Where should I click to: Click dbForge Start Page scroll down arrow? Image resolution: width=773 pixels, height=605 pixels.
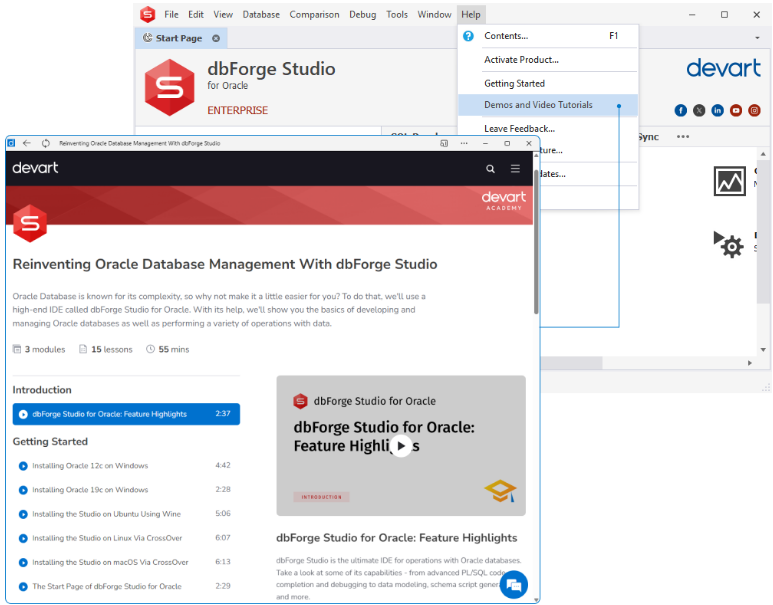coord(763,350)
